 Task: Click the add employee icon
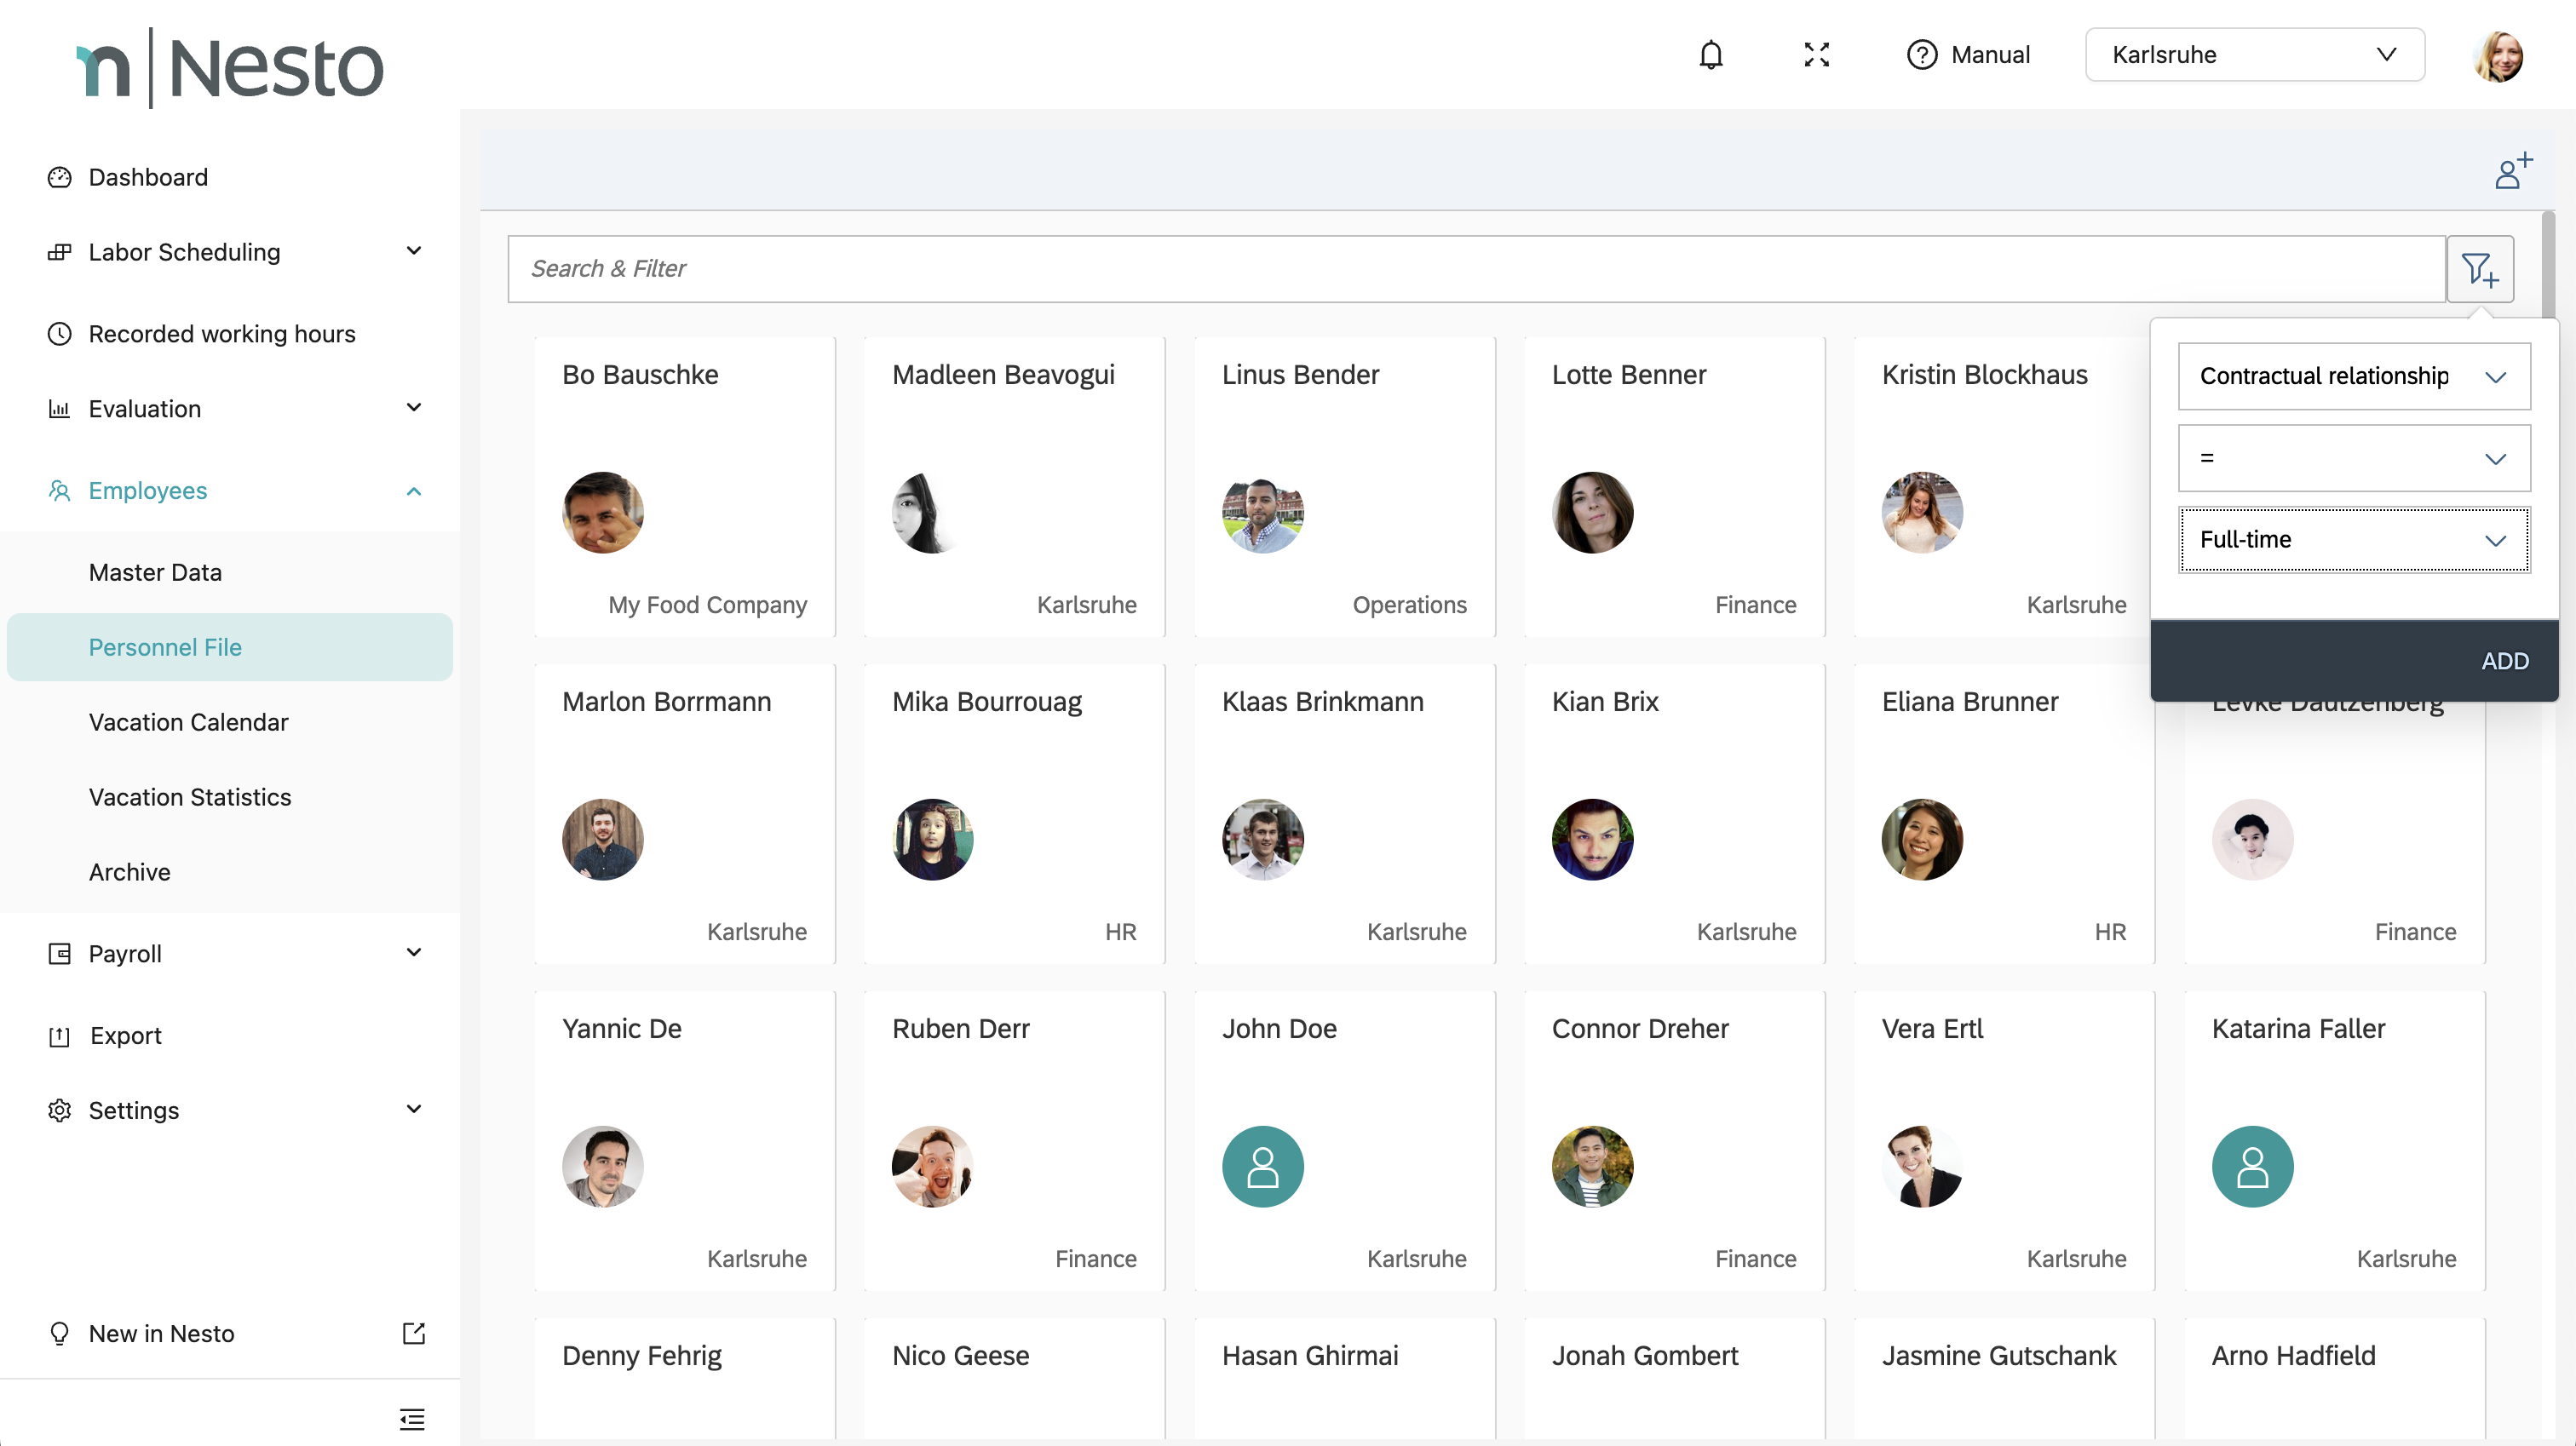tap(2512, 171)
